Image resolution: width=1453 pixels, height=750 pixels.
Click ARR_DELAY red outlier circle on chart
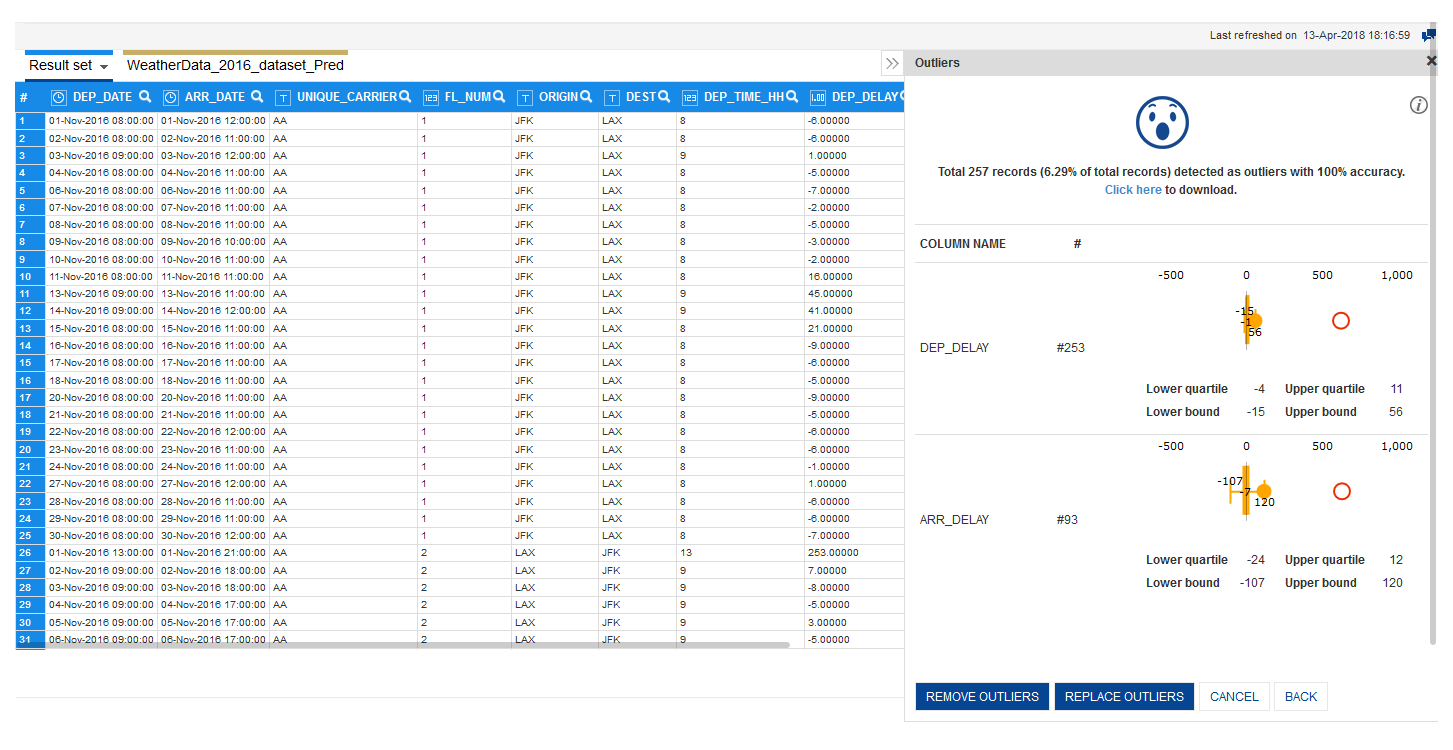click(1342, 491)
